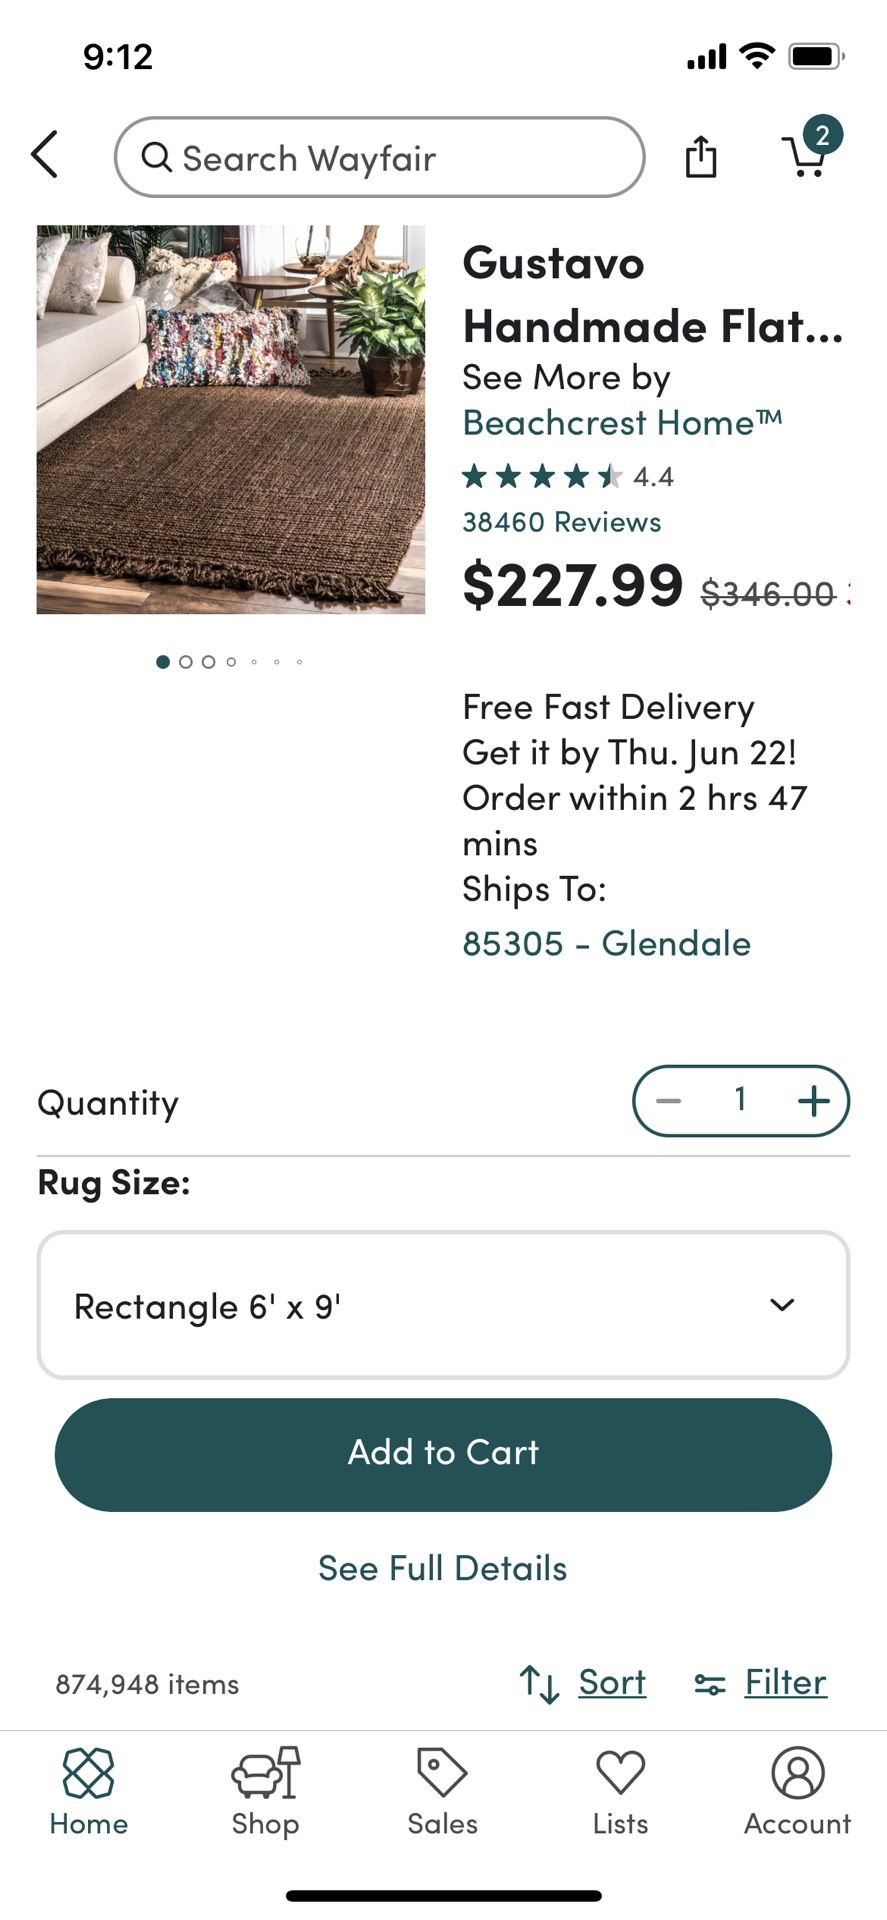Tap the Search Wayfair field
The width and height of the screenshot is (887, 1920).
(x=379, y=157)
